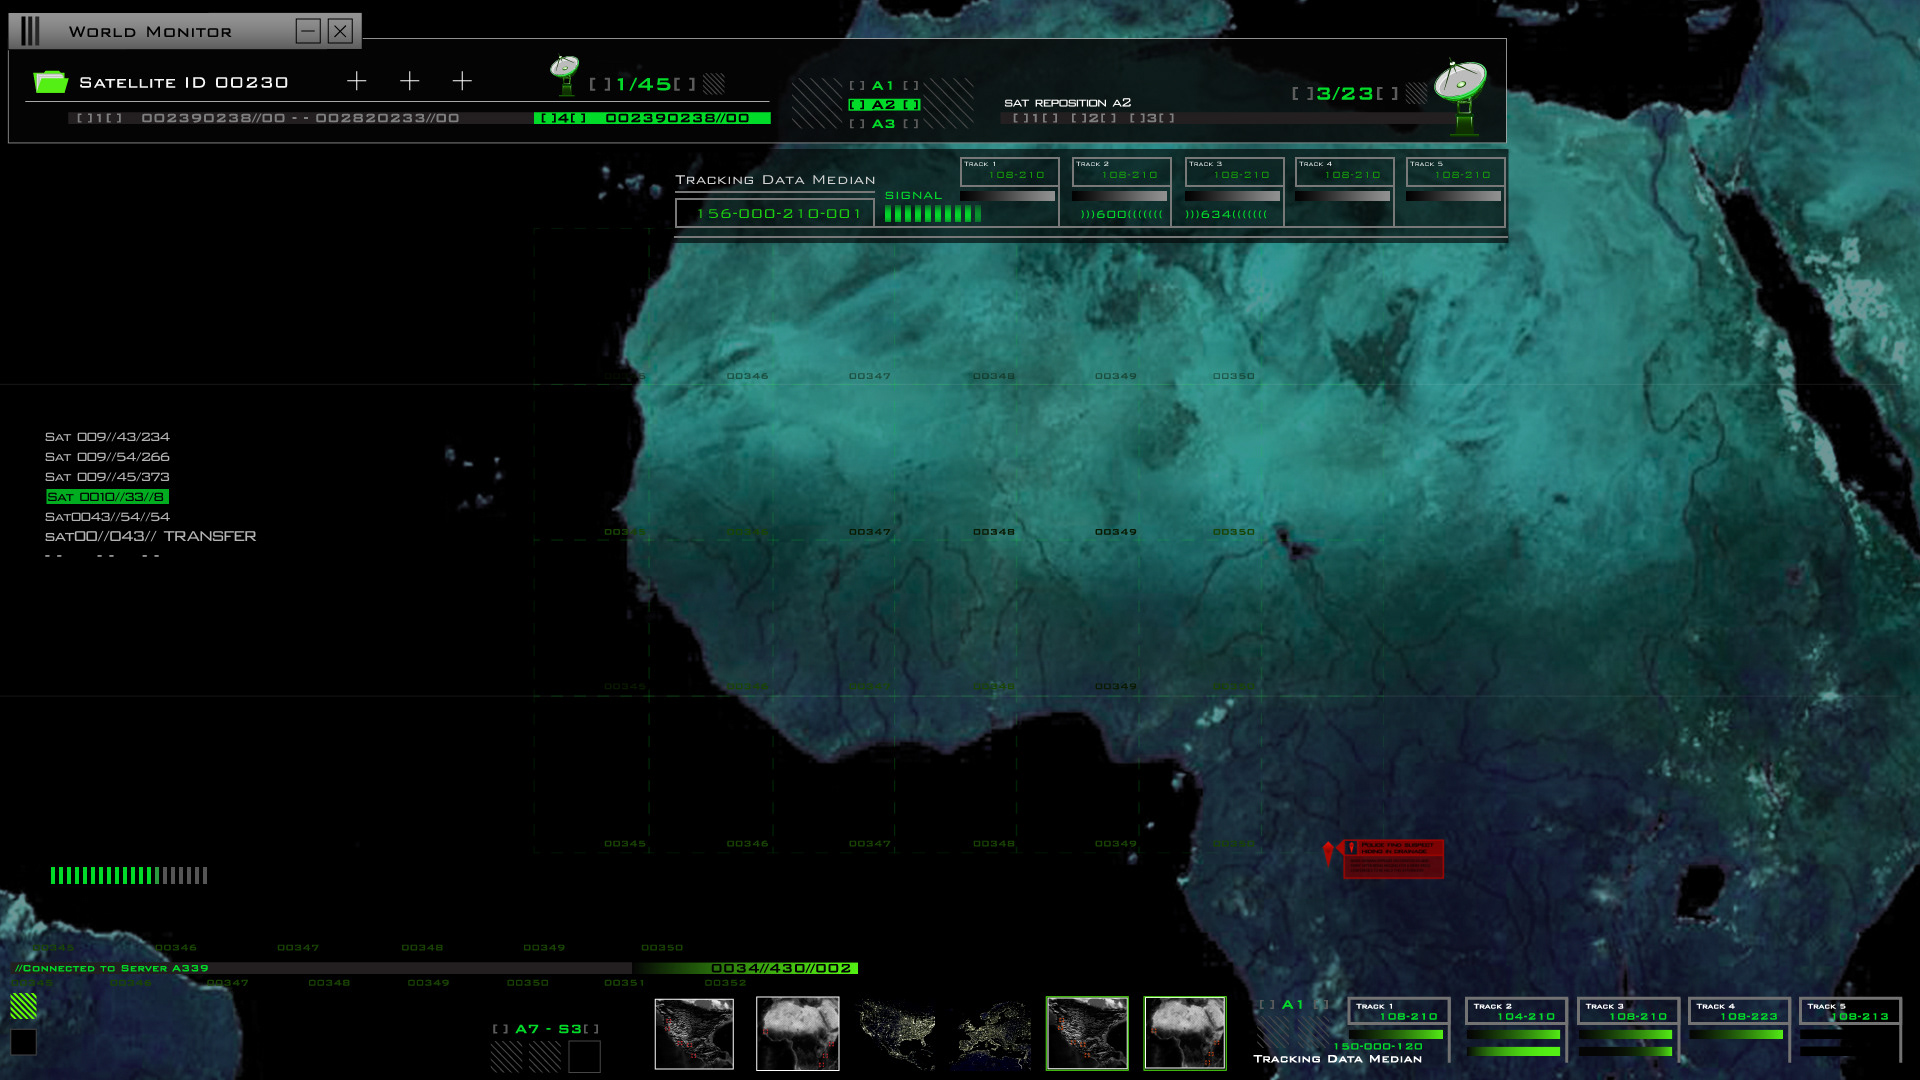
Task: Click SAT REPOSITION A2 label
Action: [1067, 103]
